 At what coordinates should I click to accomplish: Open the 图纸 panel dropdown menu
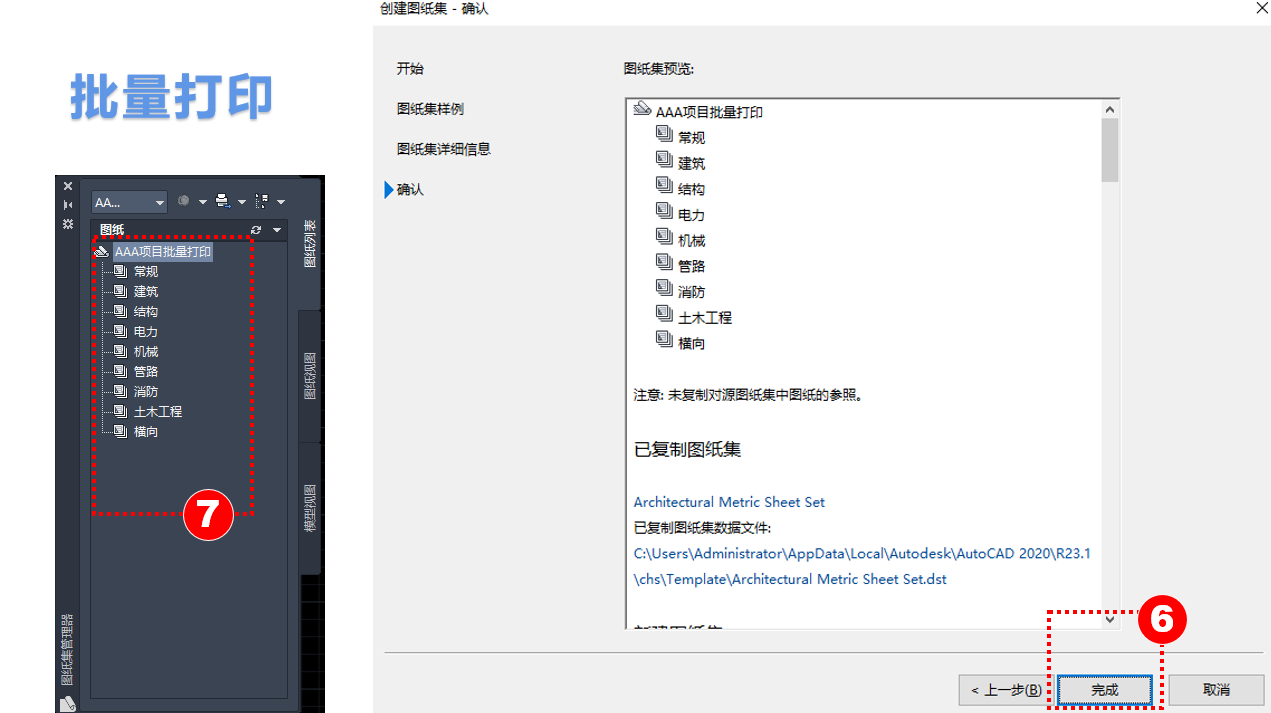coord(277,230)
